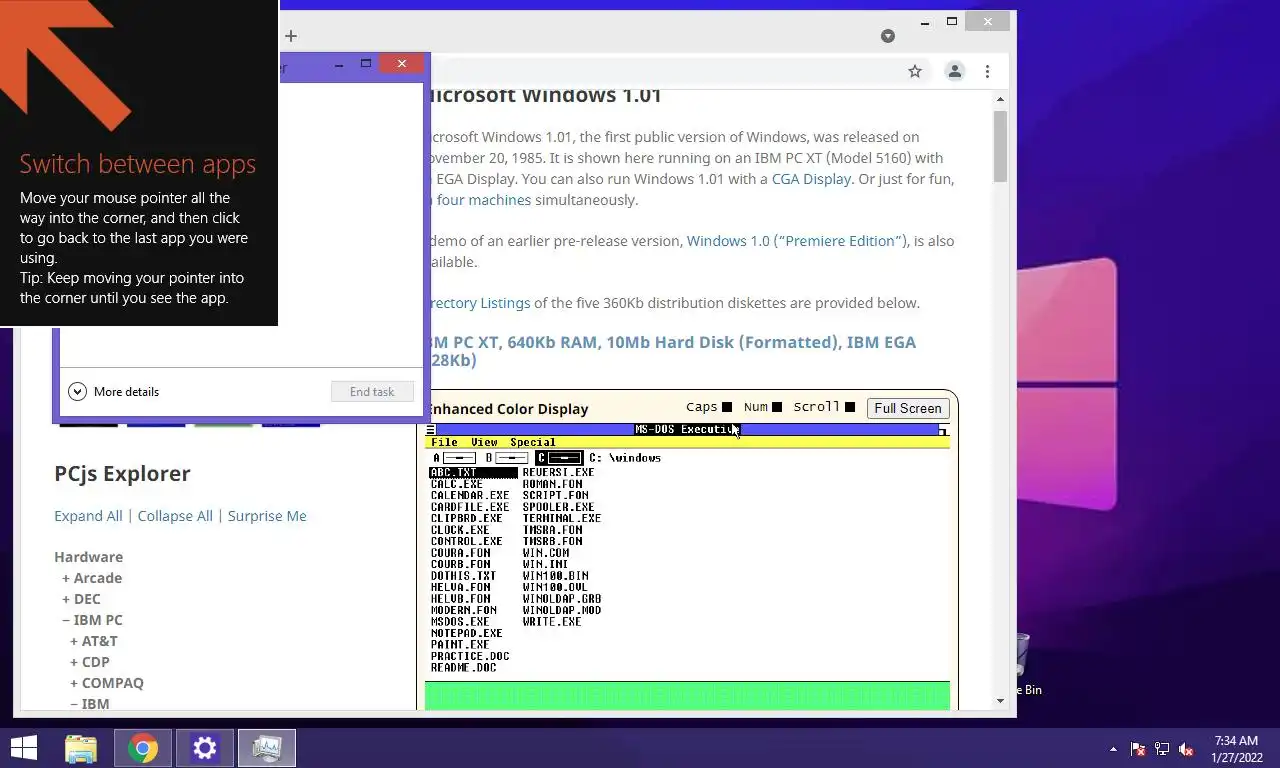The image size is (1280, 768).
Task: Expand the CDP tree node
Action: 90,662
